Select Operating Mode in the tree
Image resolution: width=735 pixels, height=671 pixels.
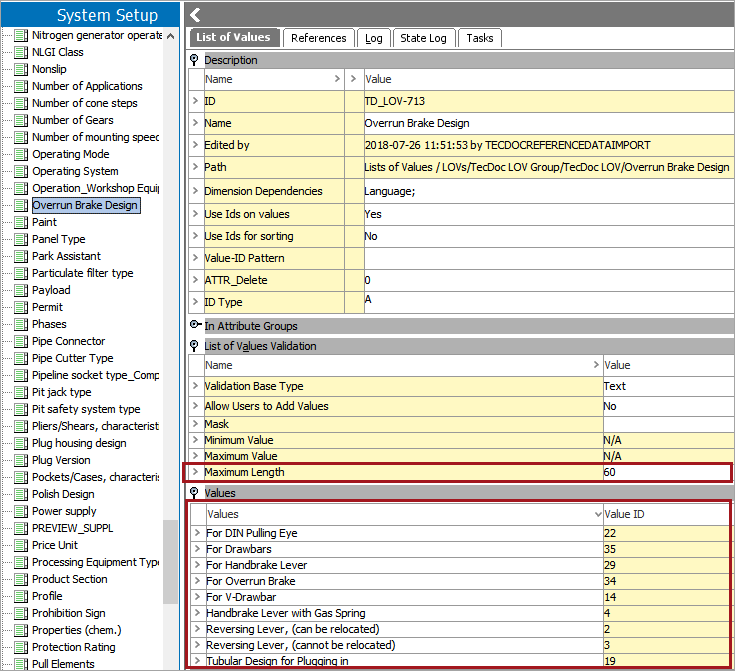(70, 154)
